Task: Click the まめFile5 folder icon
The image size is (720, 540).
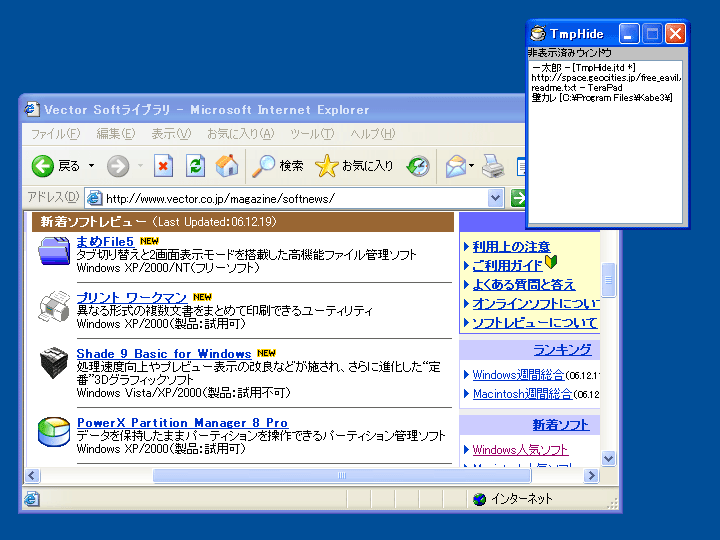Action: tap(54, 251)
